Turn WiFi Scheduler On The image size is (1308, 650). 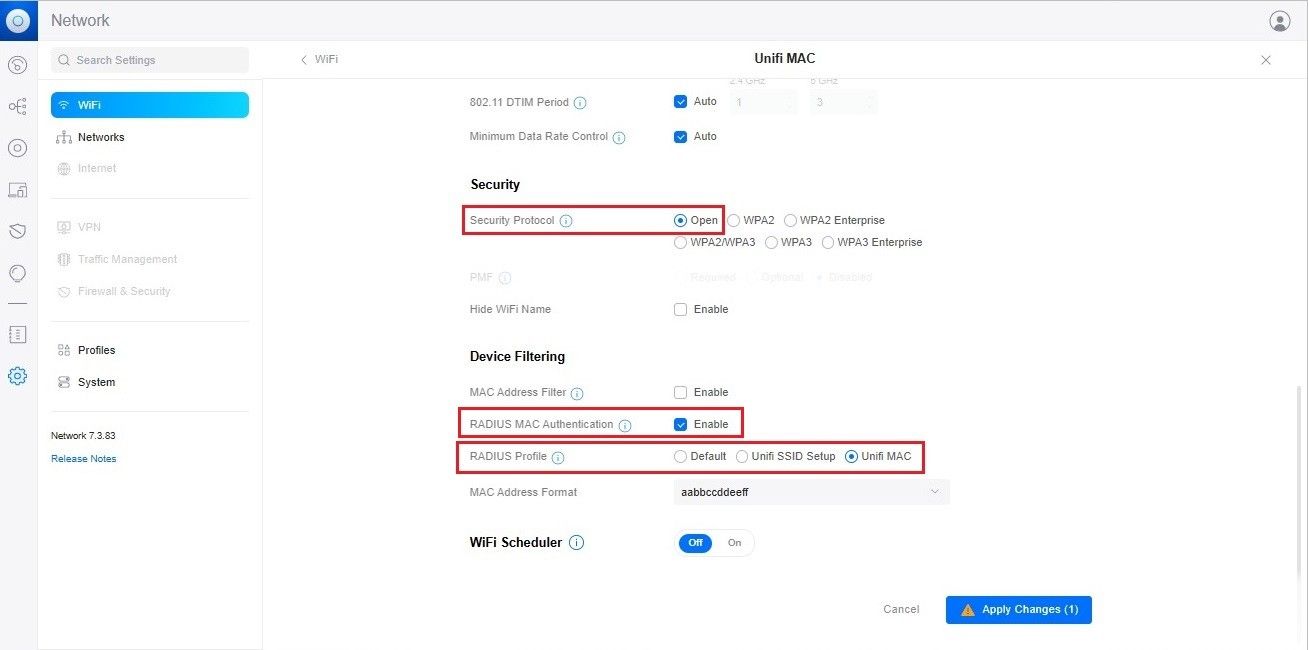tap(734, 543)
